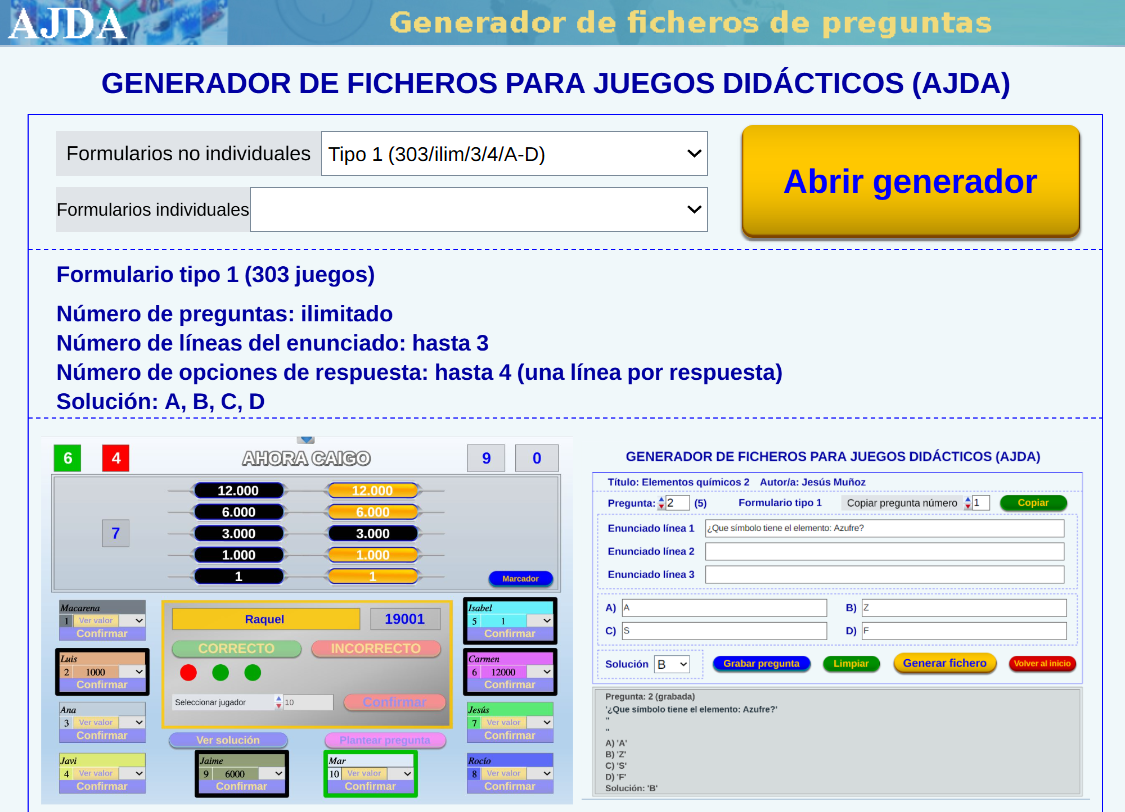Click the blue Marcador button

point(520,578)
